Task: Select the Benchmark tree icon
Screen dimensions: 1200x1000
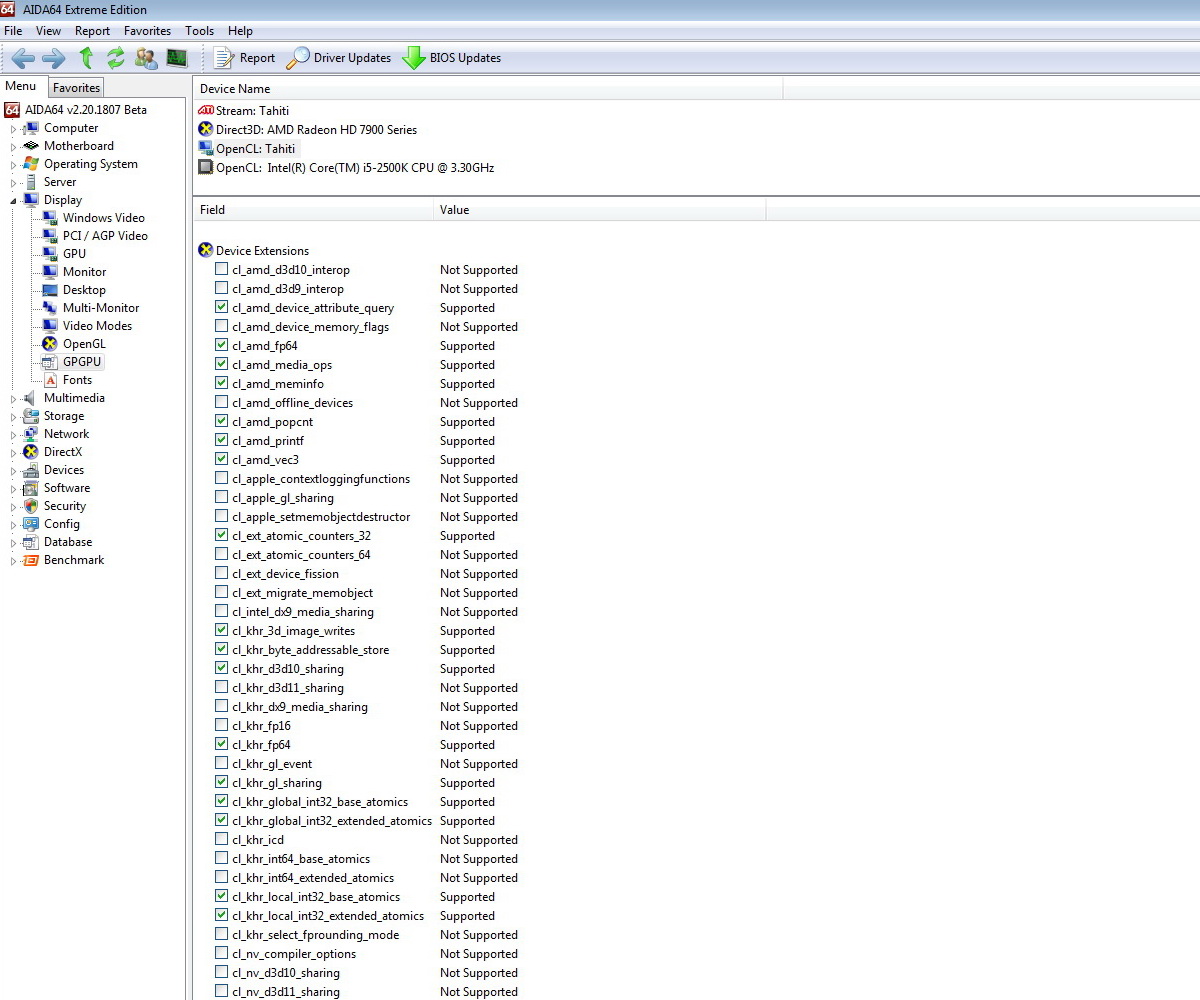Action: (x=31, y=560)
